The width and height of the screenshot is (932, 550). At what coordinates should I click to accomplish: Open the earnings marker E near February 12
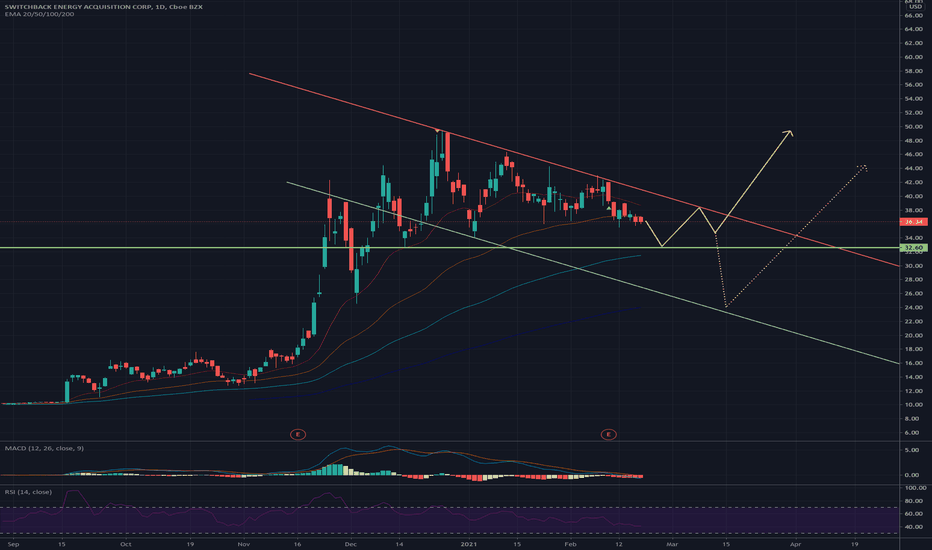pyautogui.click(x=608, y=435)
